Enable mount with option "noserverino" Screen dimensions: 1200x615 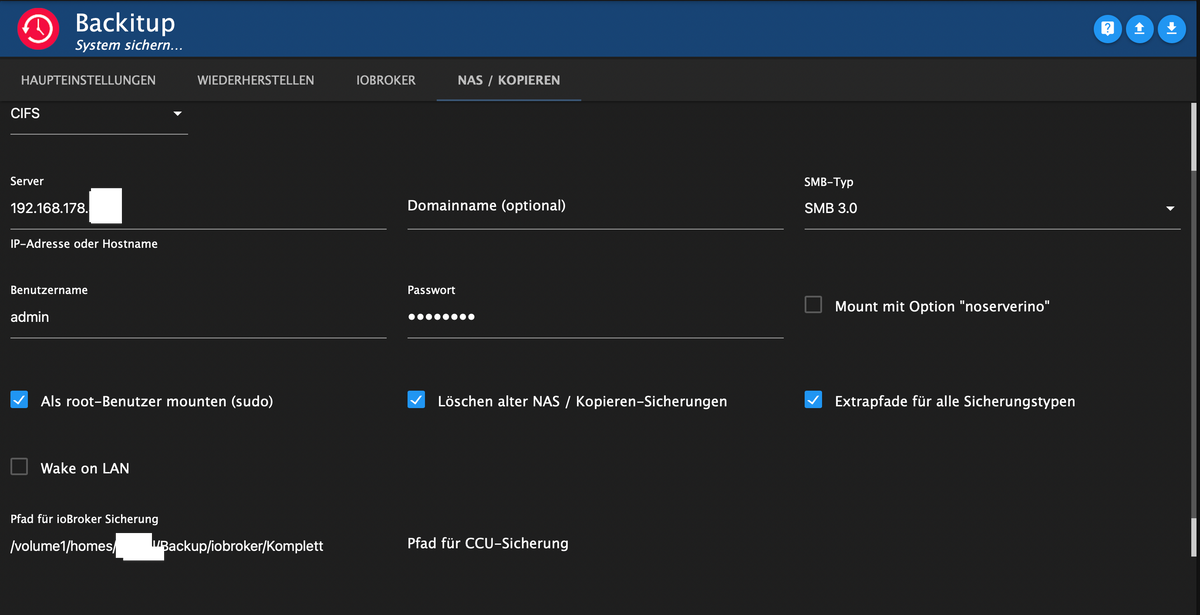[814, 305]
